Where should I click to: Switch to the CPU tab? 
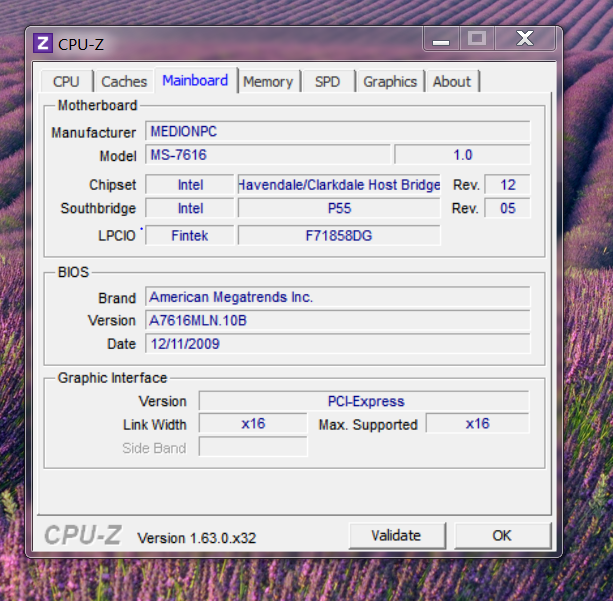tap(66, 81)
